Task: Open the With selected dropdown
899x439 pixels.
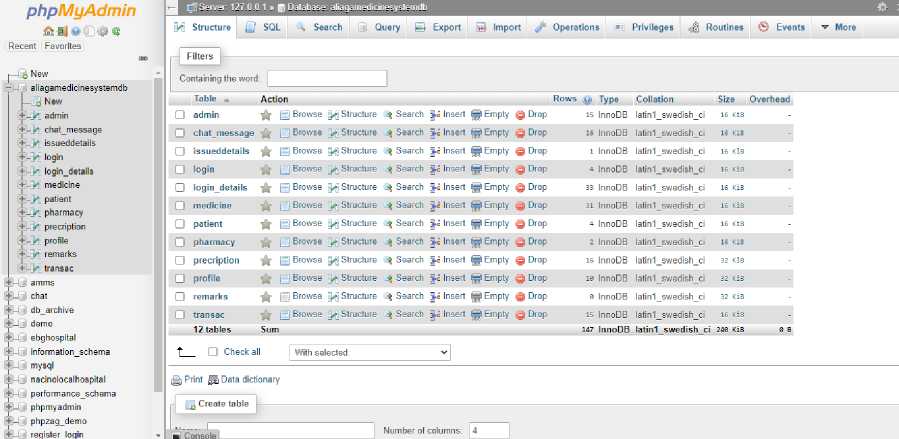Action: tap(370, 352)
